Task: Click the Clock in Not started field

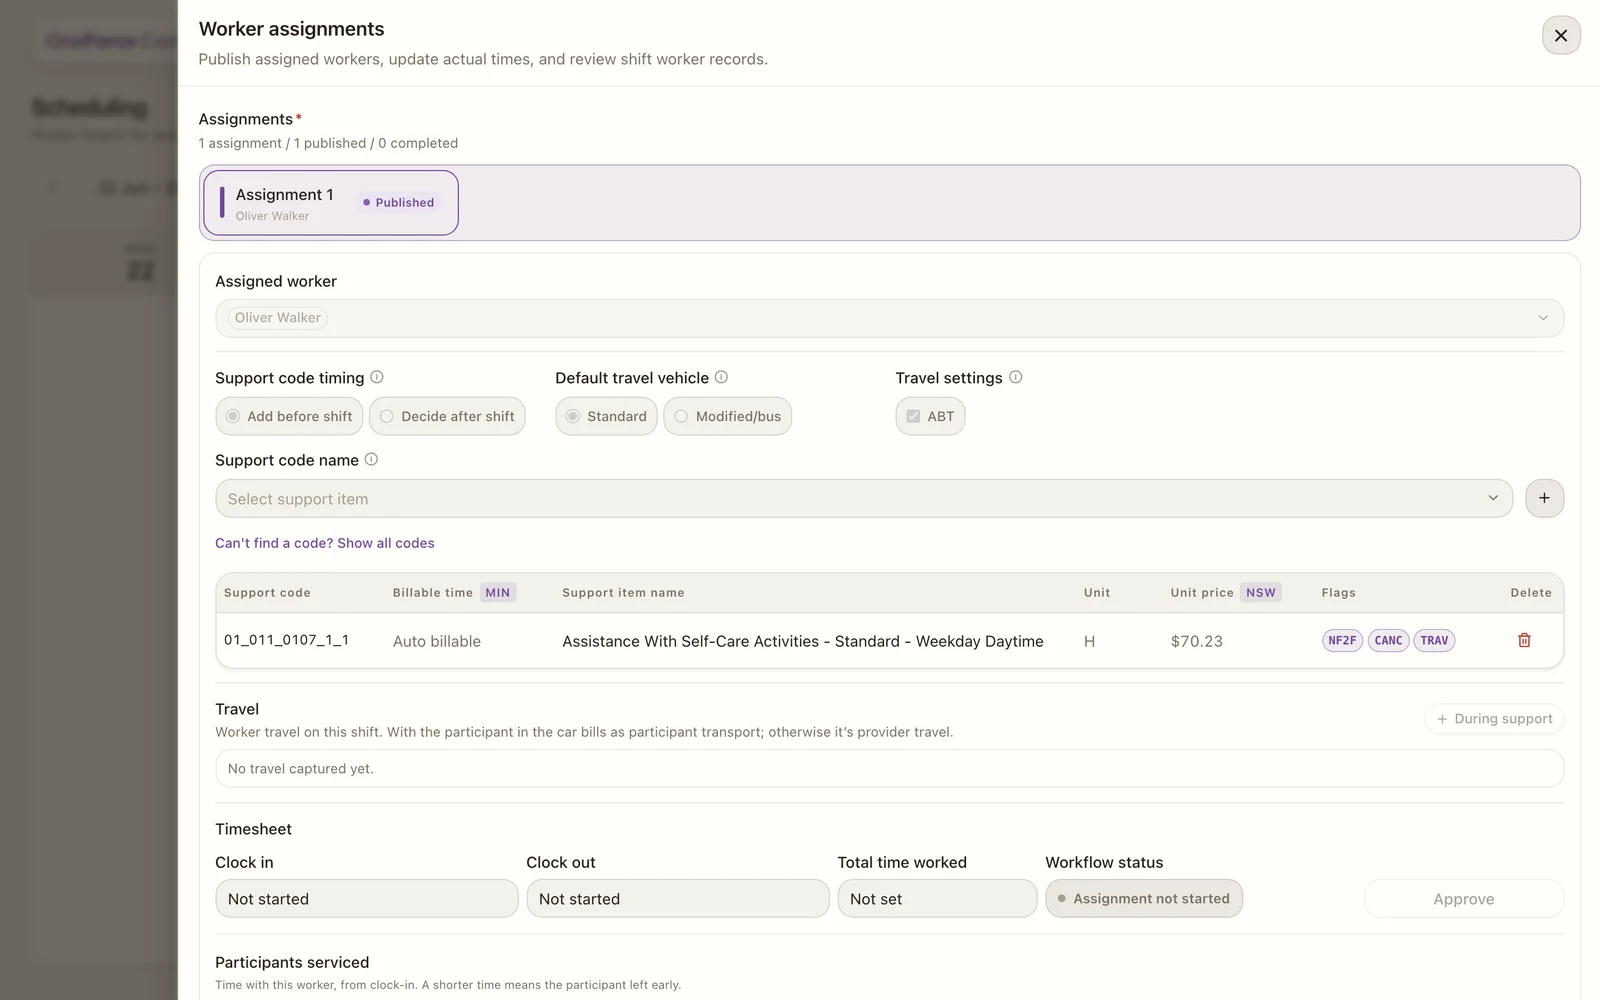Action: (x=367, y=898)
